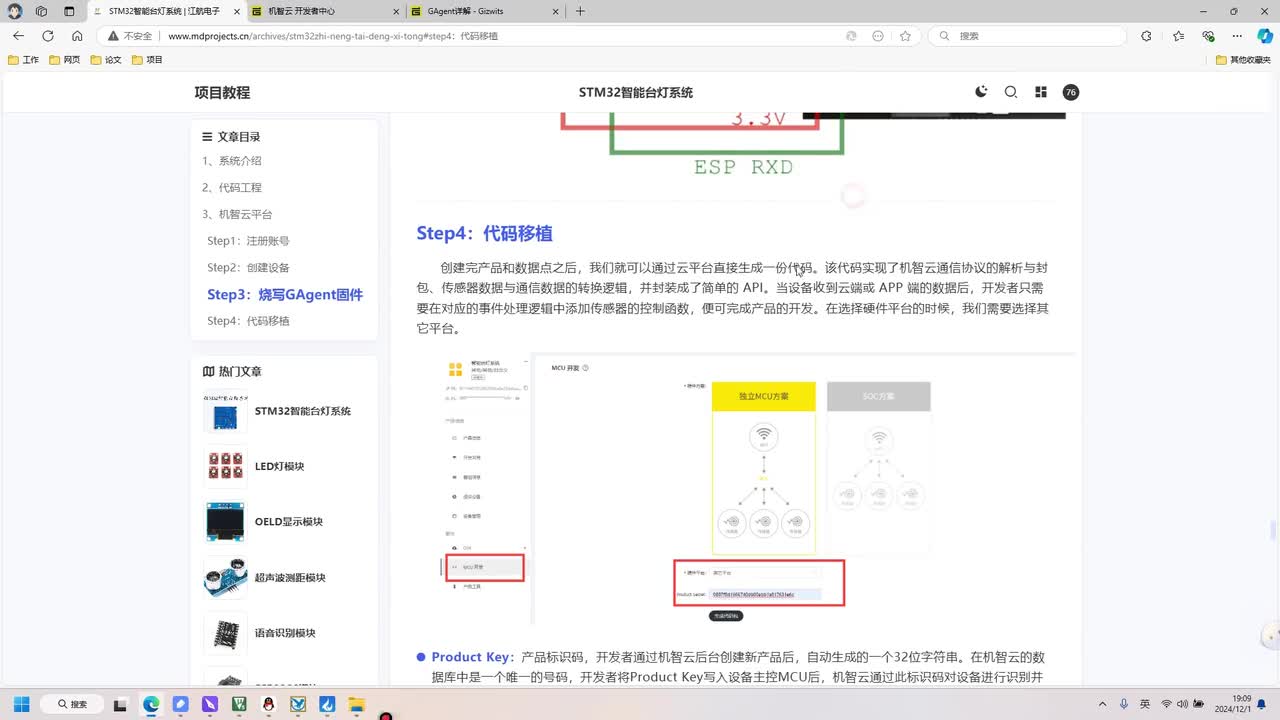Open the LED灯模块 article thumbnail
Image resolution: width=1280 pixels, height=720 pixels.
click(225, 466)
